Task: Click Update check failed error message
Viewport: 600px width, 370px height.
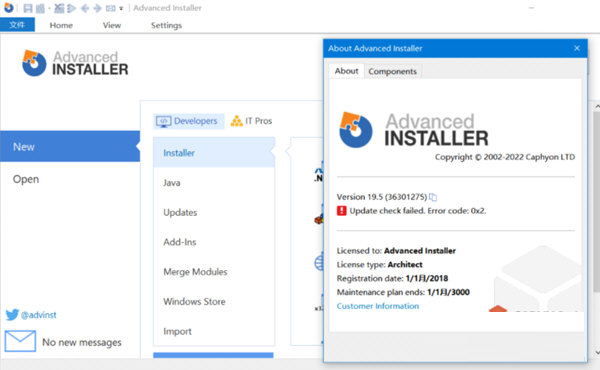Action: (417, 211)
